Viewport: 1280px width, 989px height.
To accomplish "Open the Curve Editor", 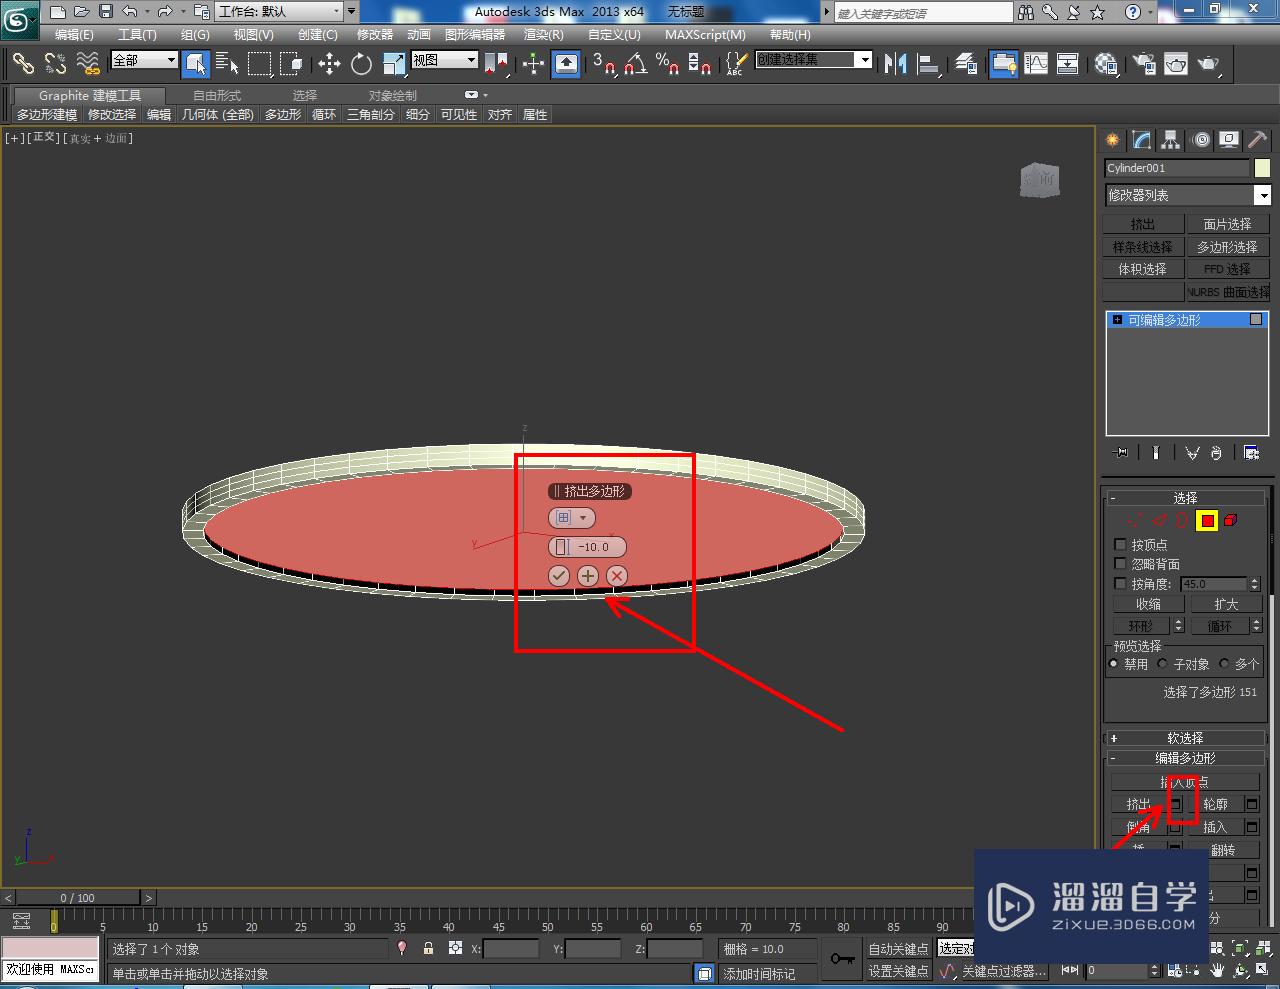I will 1036,64.
